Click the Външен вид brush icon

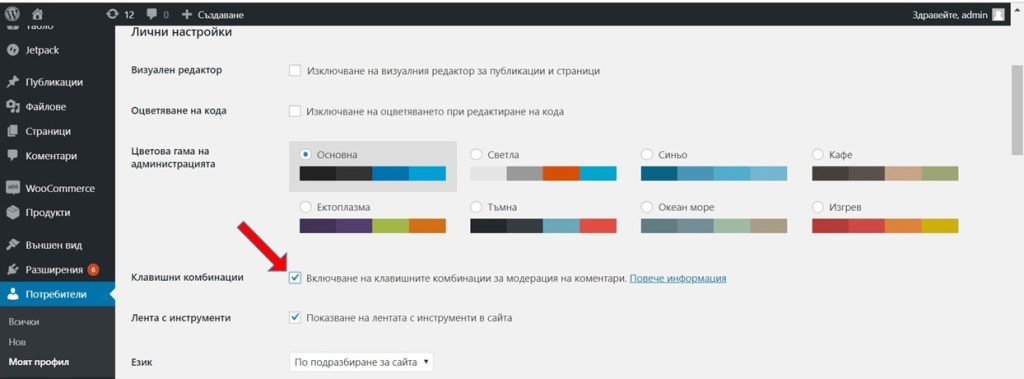coord(12,245)
